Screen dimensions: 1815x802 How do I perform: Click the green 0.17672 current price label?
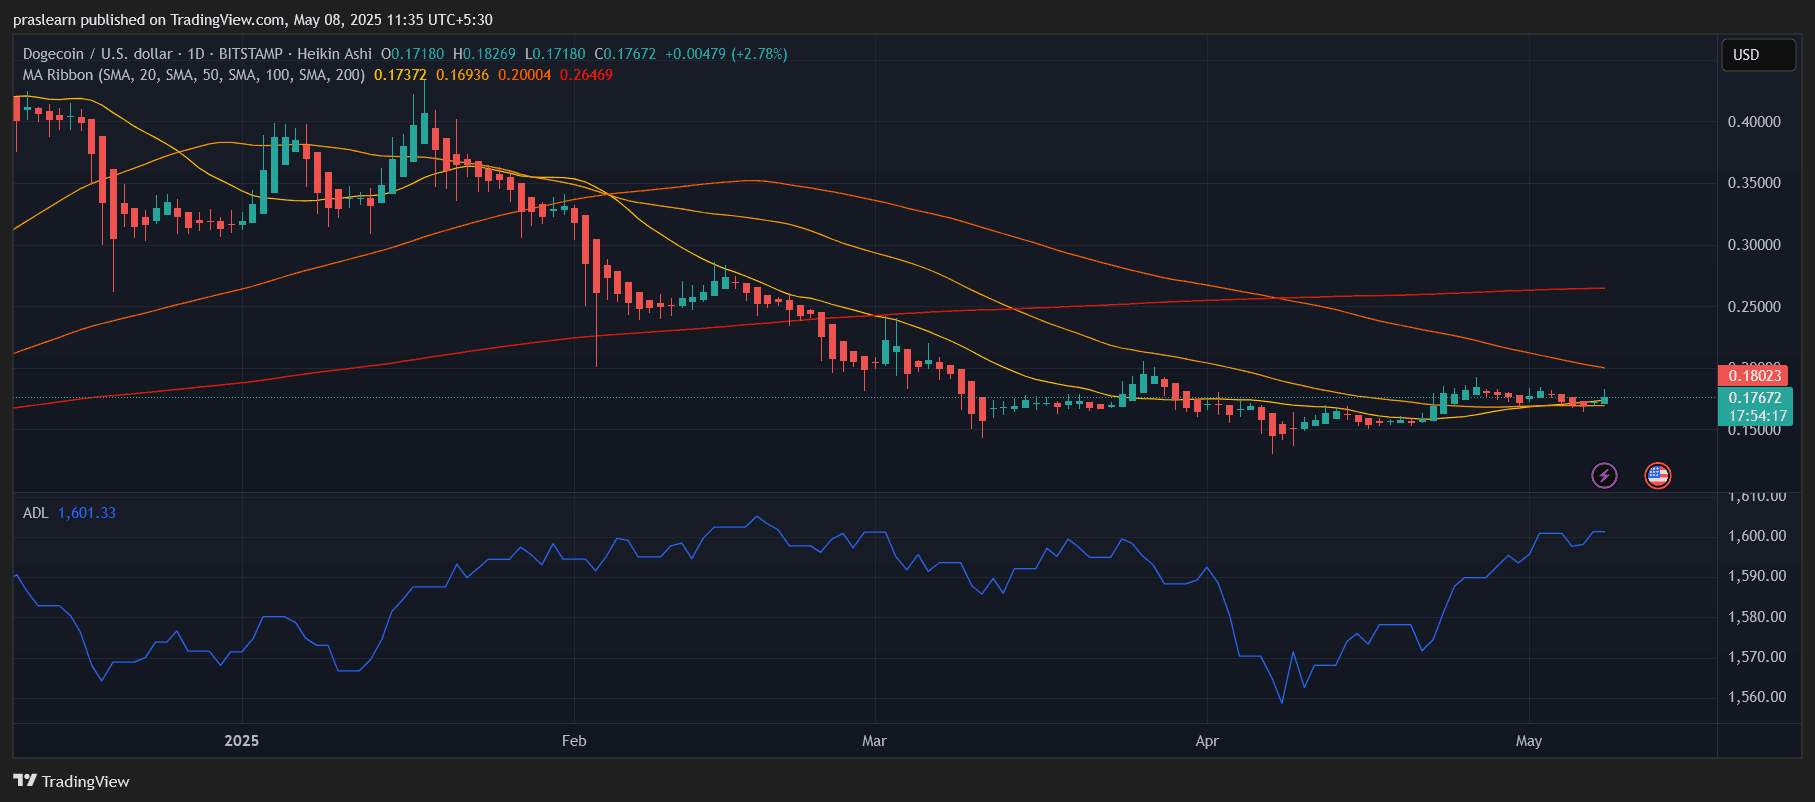(x=1755, y=397)
